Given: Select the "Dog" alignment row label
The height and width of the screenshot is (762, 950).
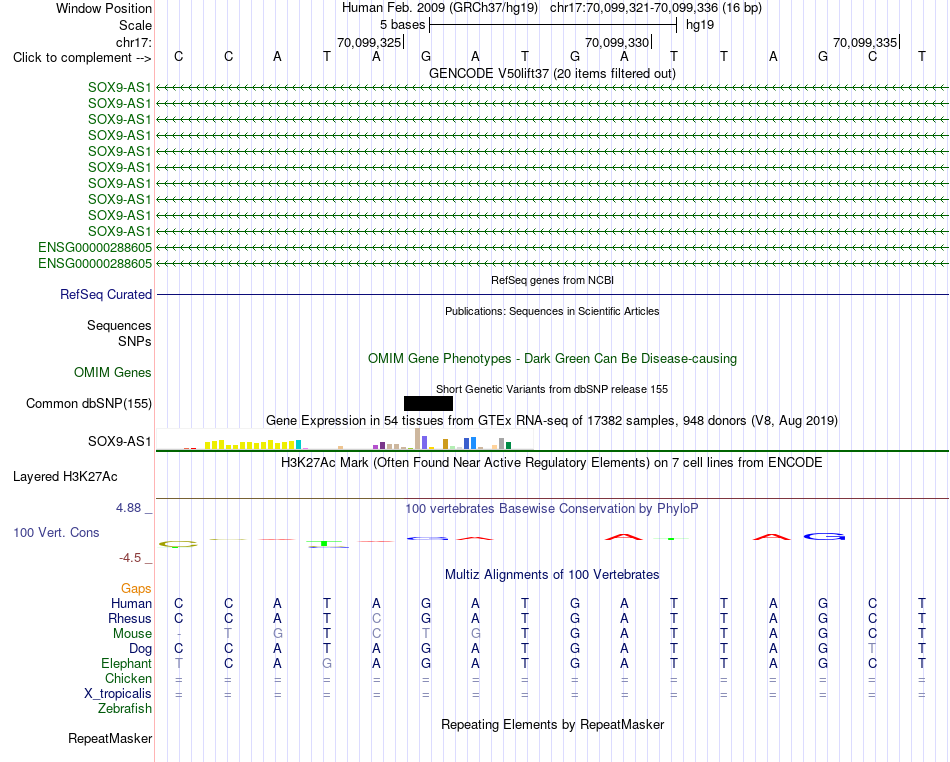Looking at the screenshot, I should [x=140, y=649].
